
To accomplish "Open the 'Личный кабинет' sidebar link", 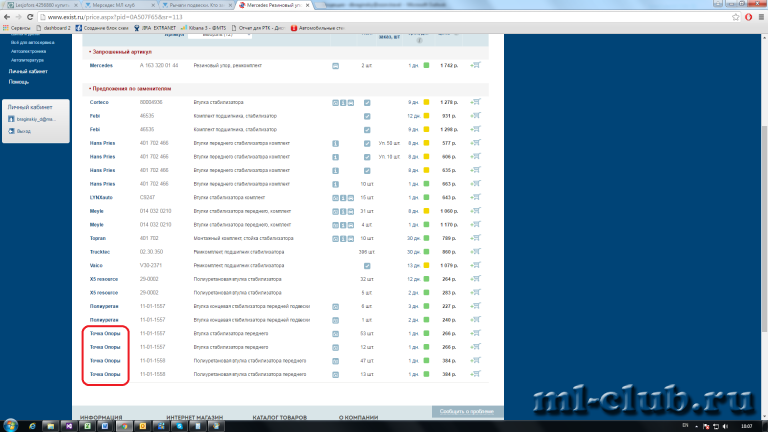I will [x=25, y=73].
